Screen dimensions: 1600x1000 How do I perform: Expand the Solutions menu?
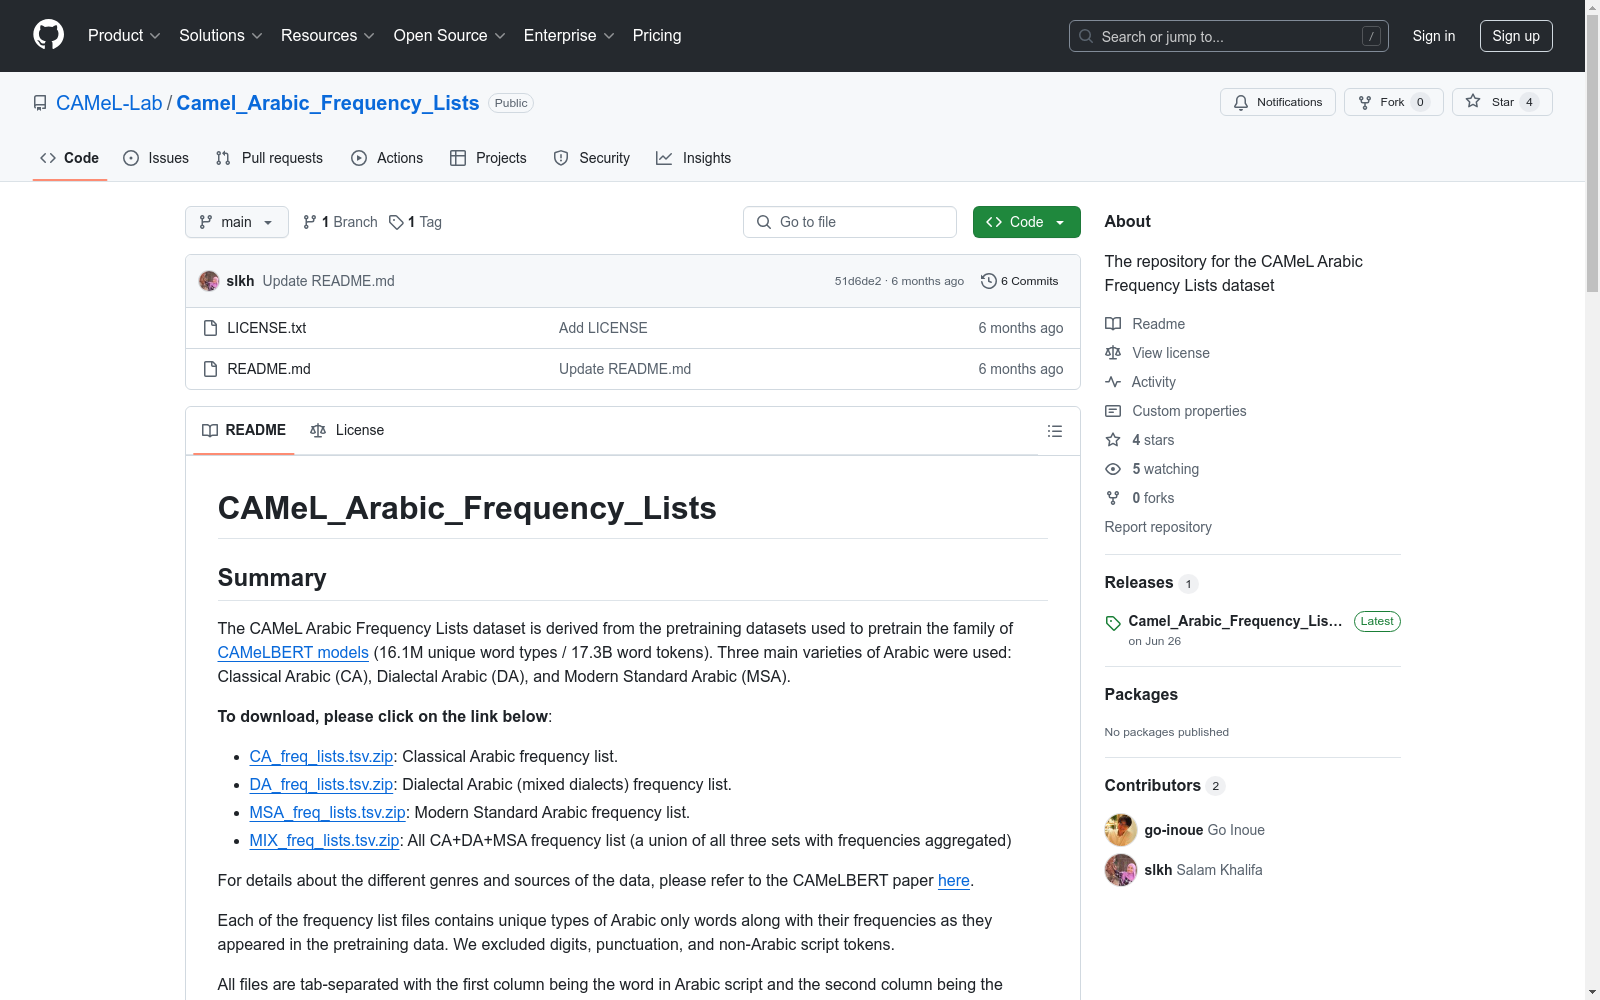point(221,35)
